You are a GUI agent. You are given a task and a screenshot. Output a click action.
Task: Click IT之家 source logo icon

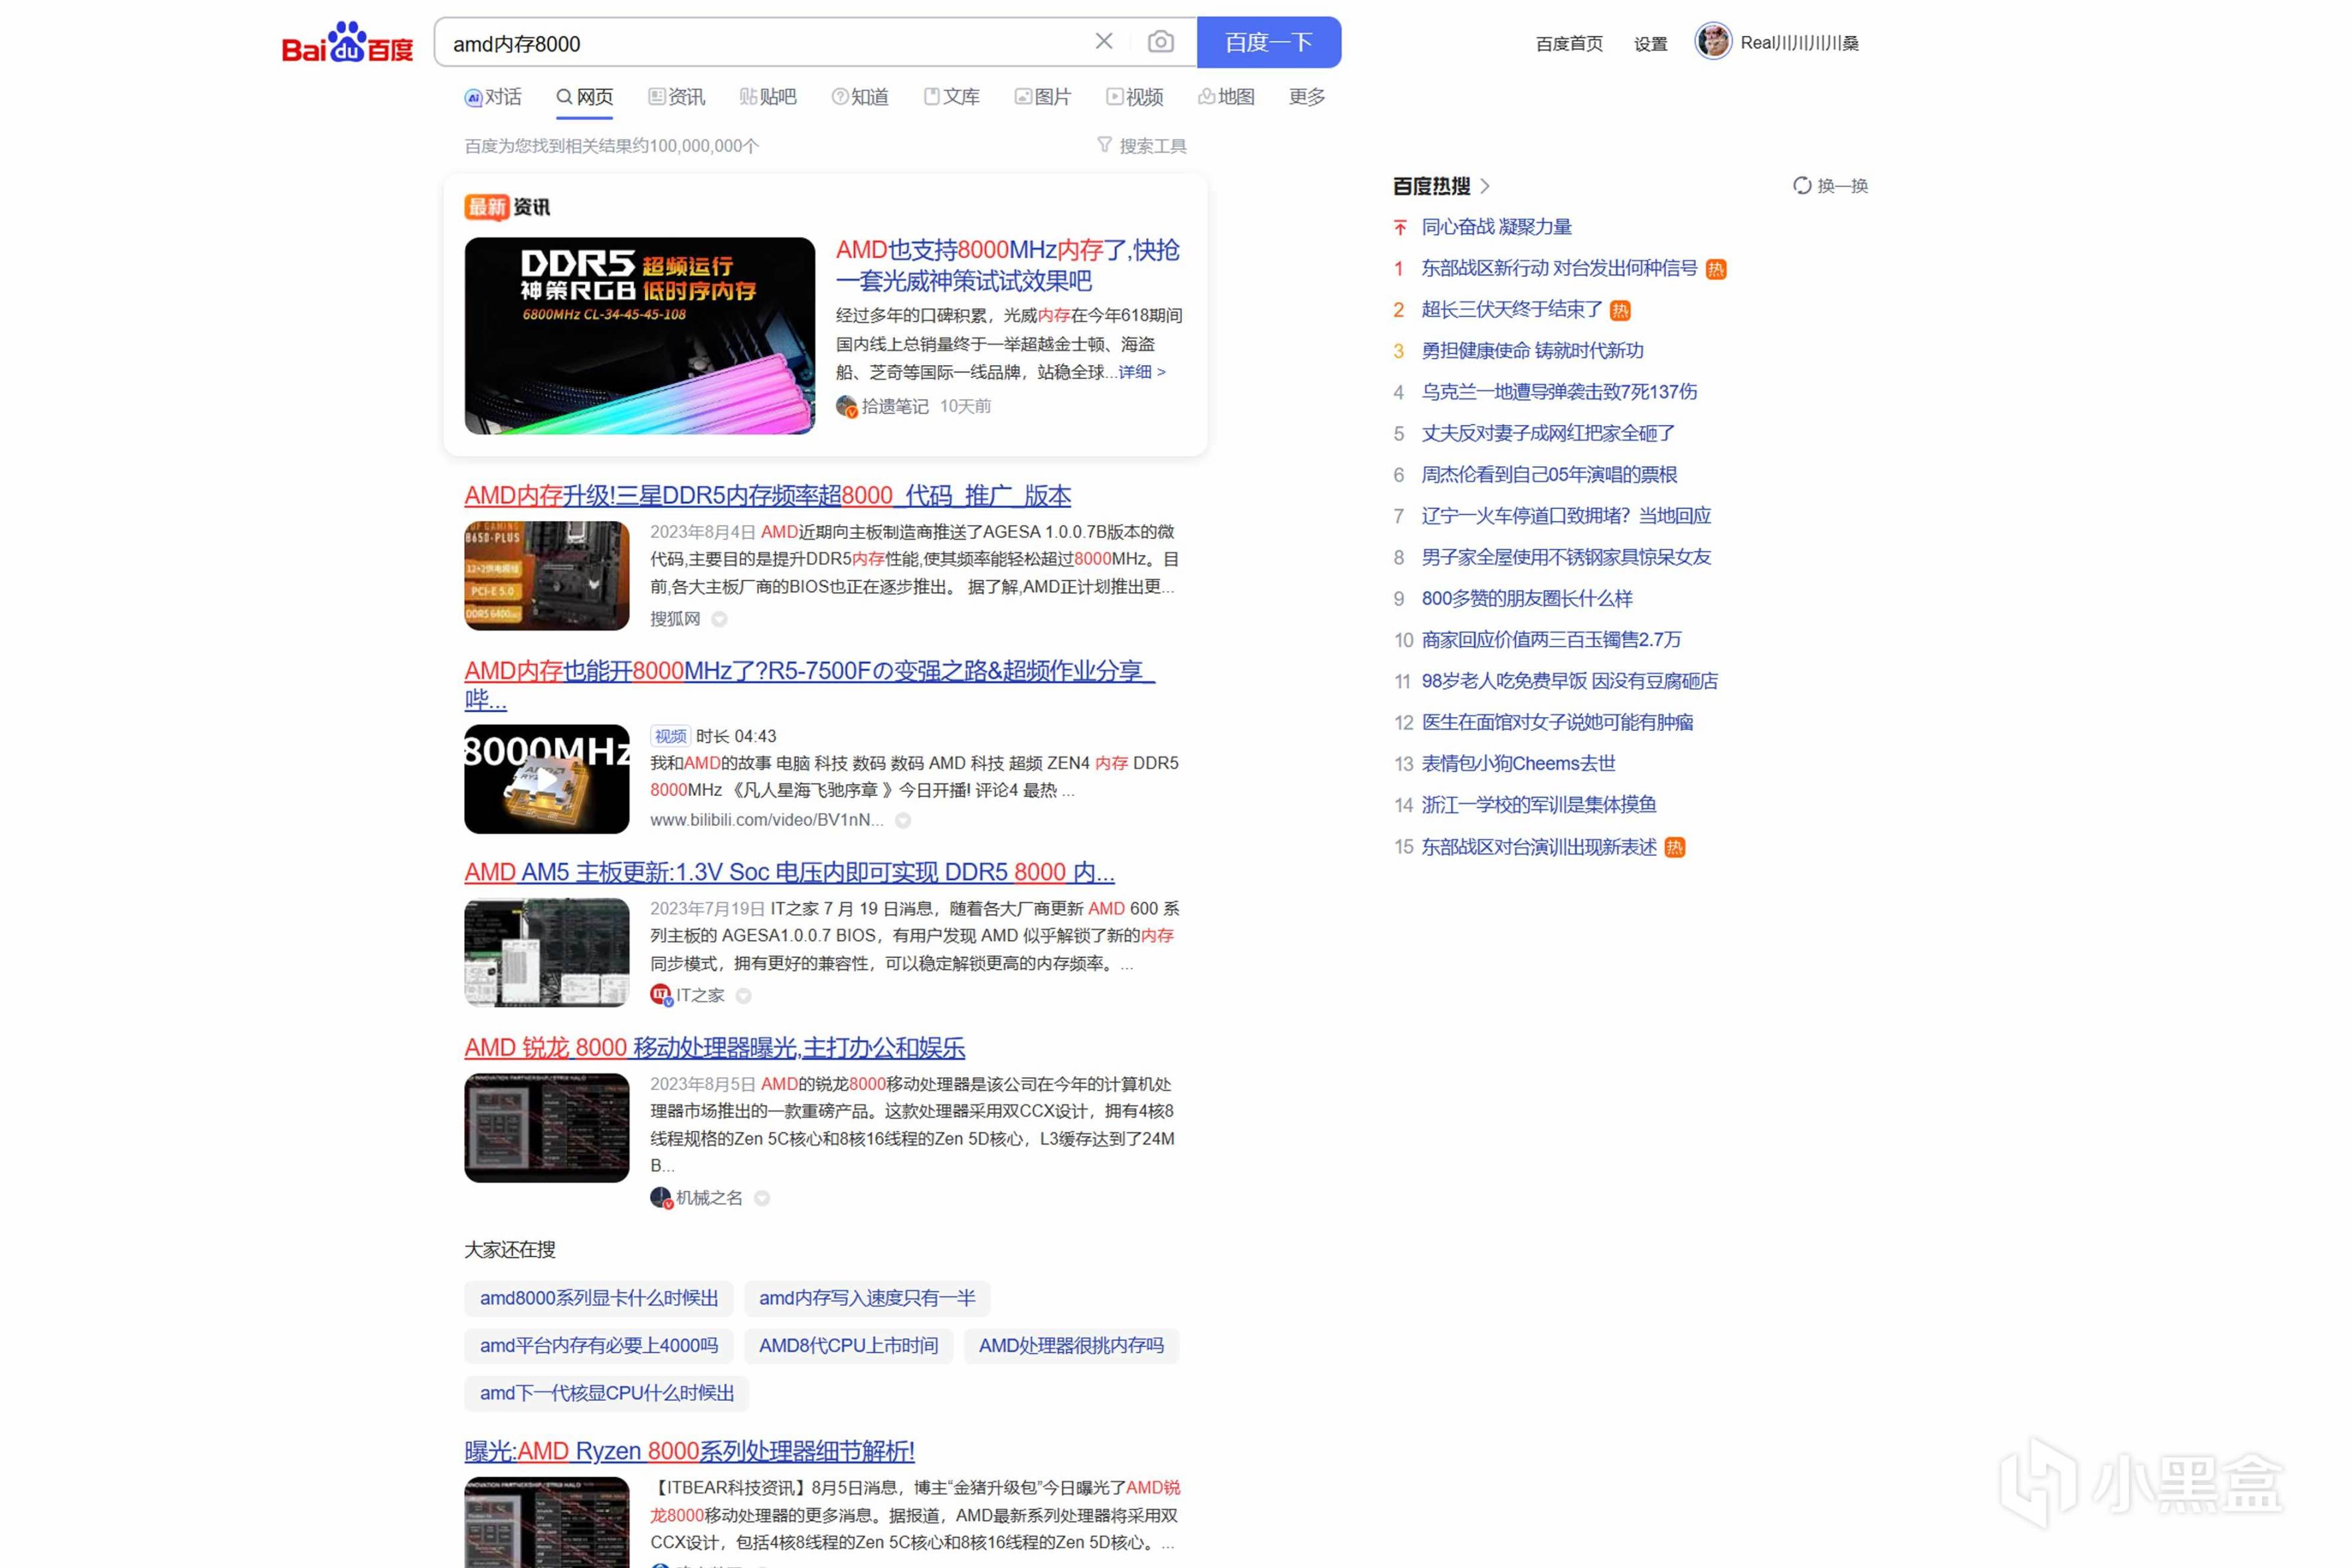coord(661,995)
